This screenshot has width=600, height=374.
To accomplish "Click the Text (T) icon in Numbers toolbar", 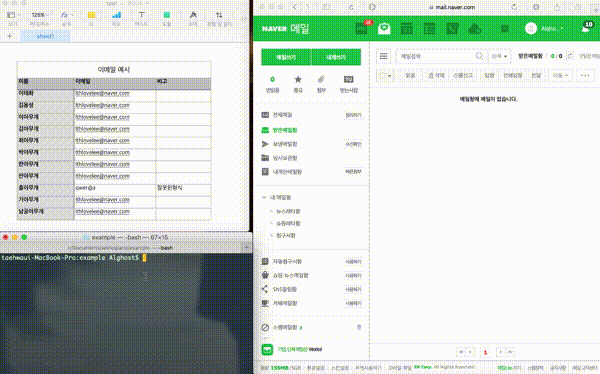I will point(141,15).
